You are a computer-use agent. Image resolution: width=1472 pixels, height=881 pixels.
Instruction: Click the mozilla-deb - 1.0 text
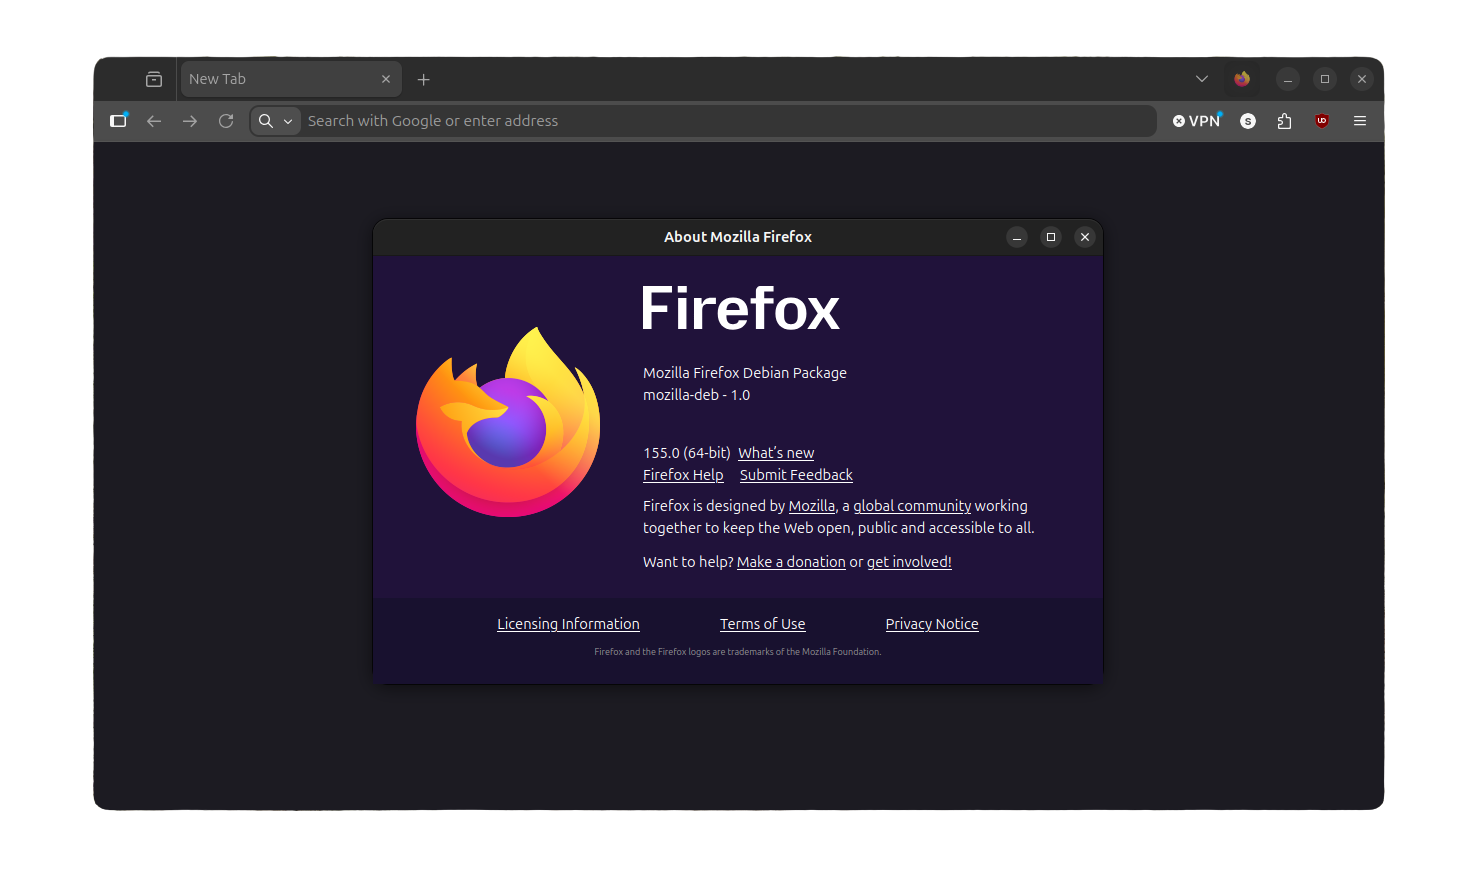(x=696, y=395)
